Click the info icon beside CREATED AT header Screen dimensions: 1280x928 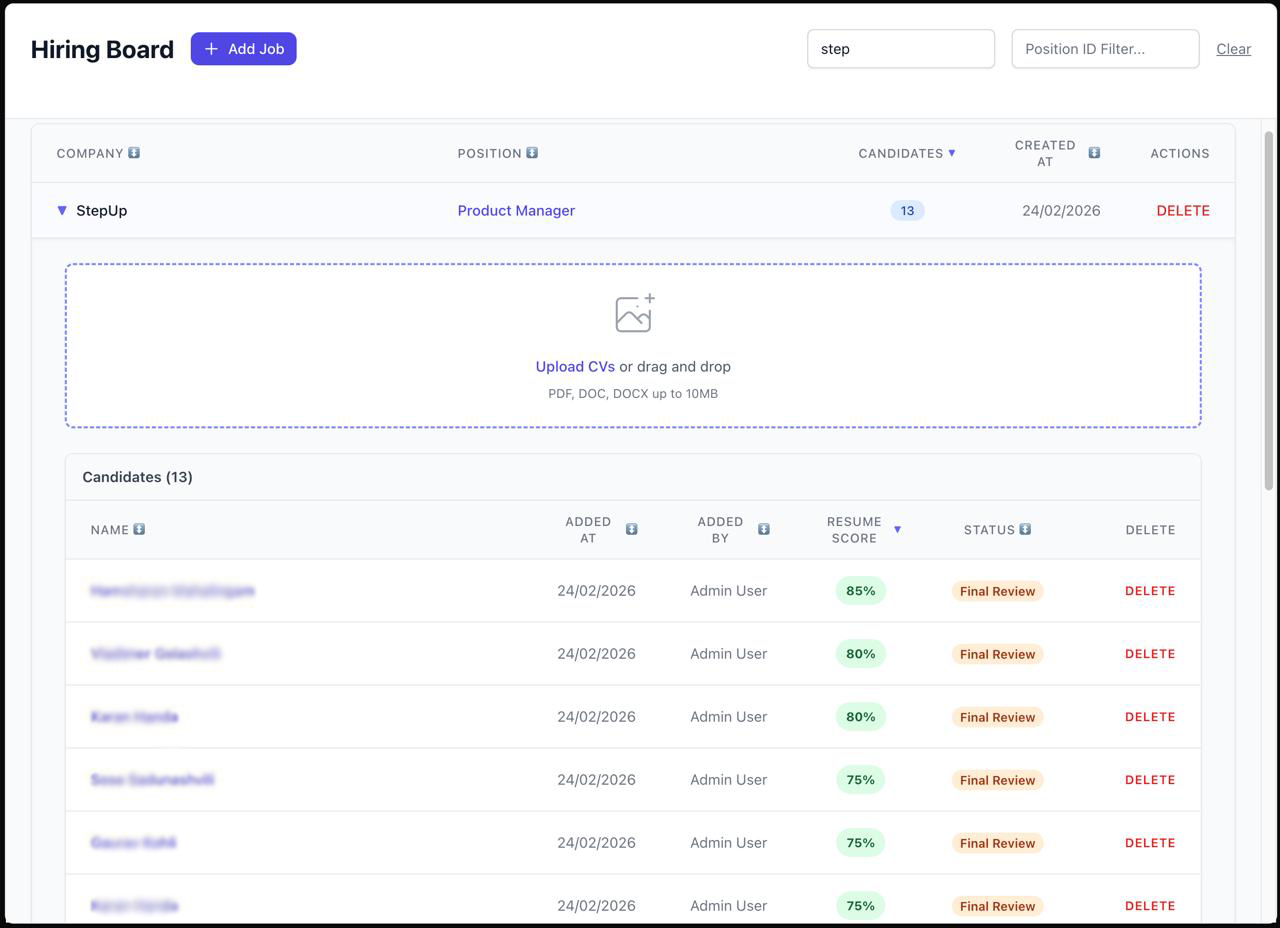(x=1094, y=153)
